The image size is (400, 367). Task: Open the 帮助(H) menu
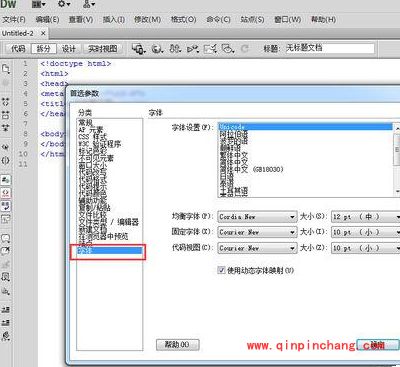[323, 20]
